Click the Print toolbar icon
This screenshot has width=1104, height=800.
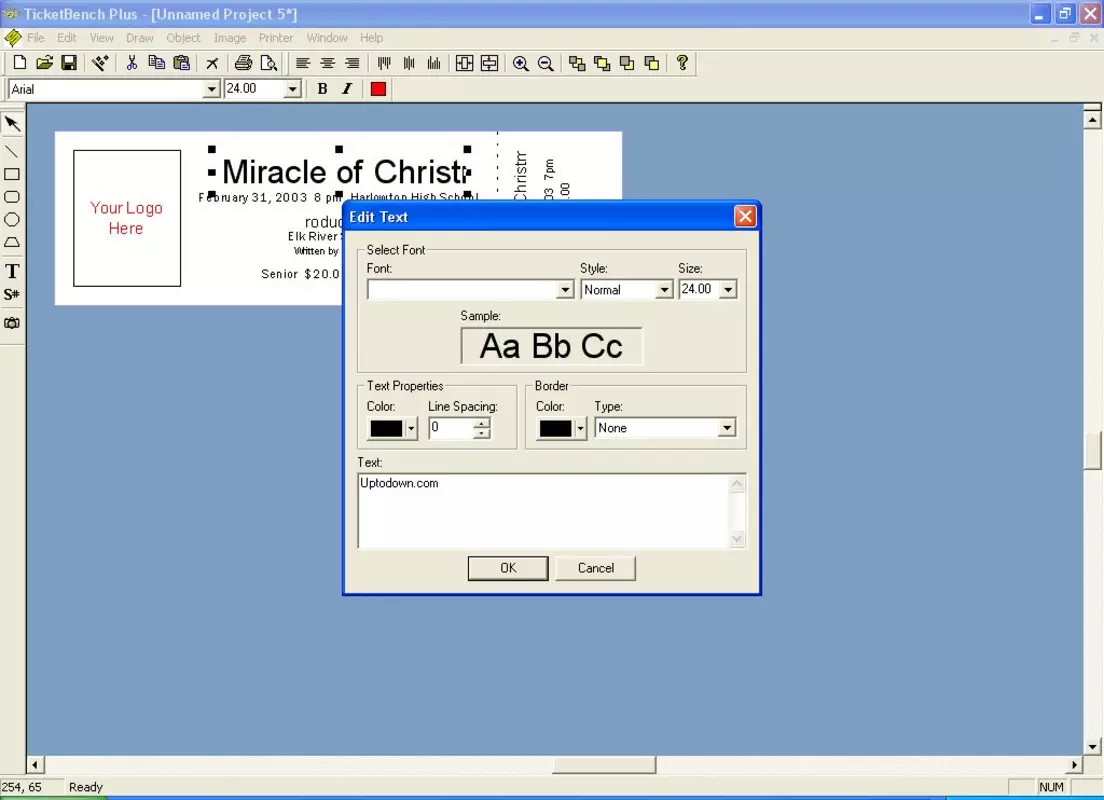pyautogui.click(x=243, y=63)
